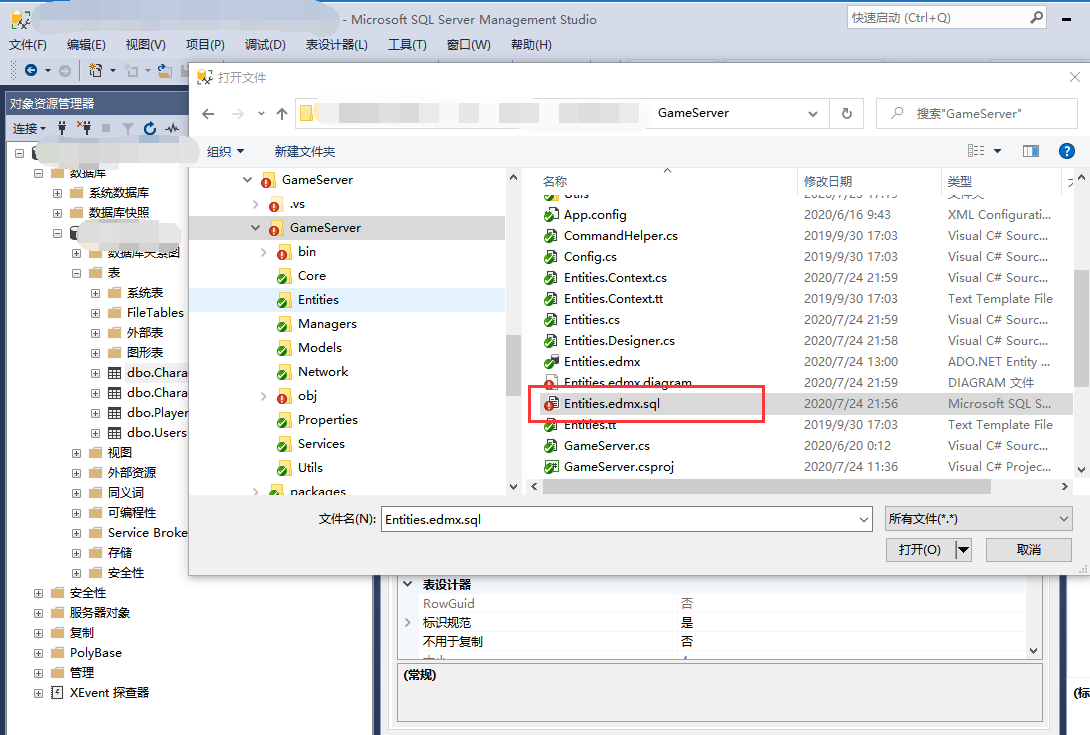Click the 打开(O) button

pyautogui.click(x=920, y=550)
